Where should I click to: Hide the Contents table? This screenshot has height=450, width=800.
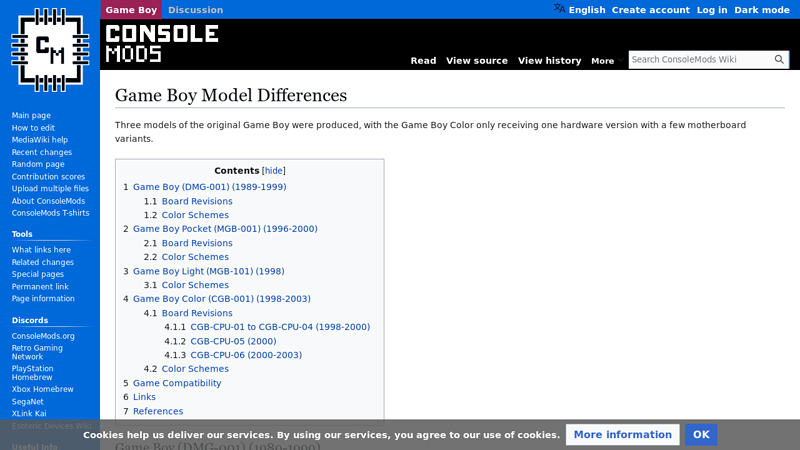point(273,171)
